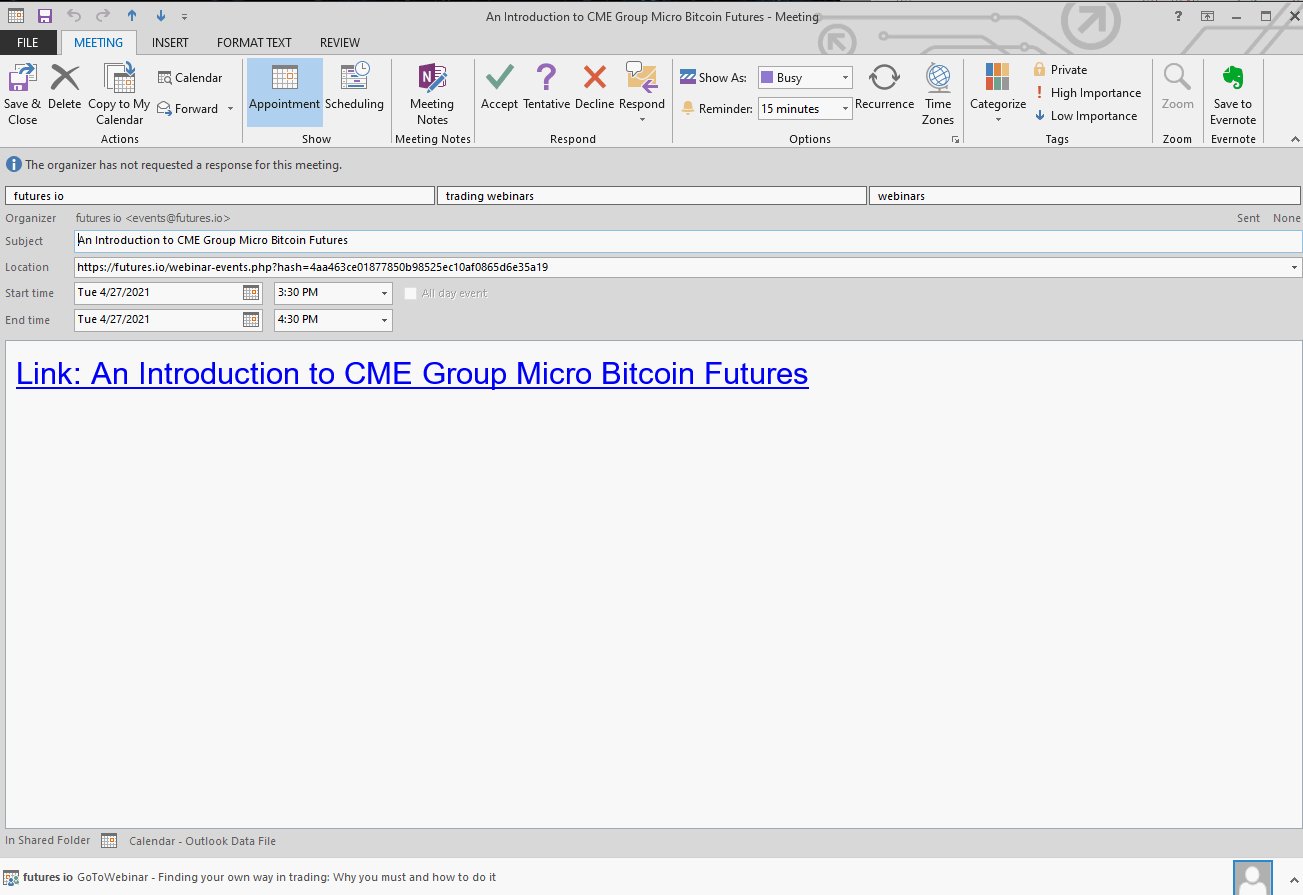Mark the meeting as Private
Image resolution: width=1303 pixels, height=895 pixels.
point(1060,70)
